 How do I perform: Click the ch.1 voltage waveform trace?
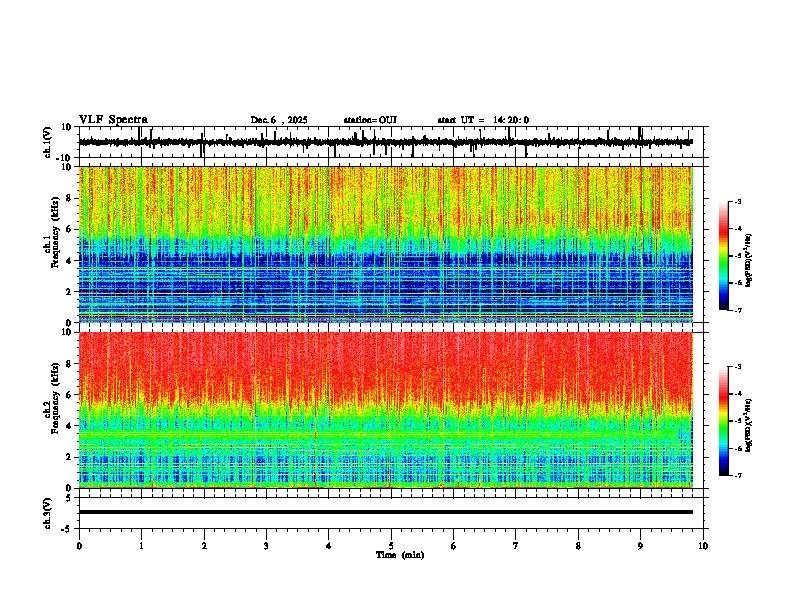pos(385,142)
